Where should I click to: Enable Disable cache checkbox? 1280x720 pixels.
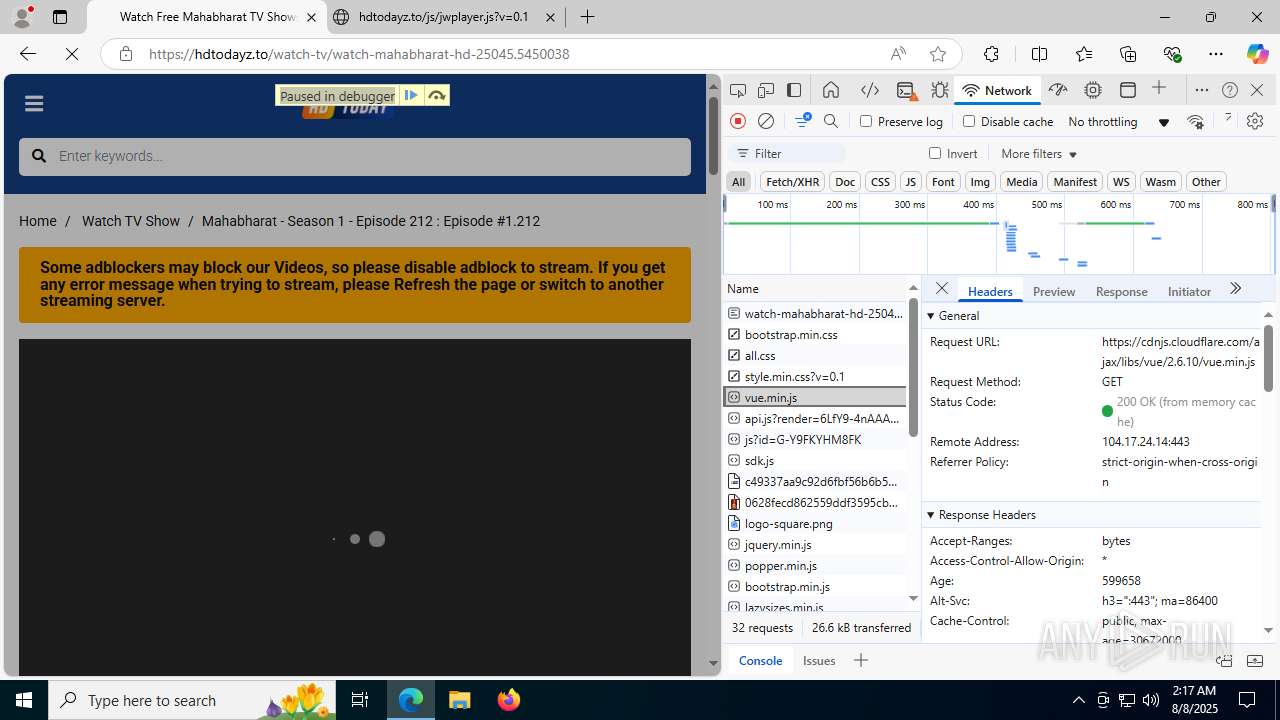point(968,121)
